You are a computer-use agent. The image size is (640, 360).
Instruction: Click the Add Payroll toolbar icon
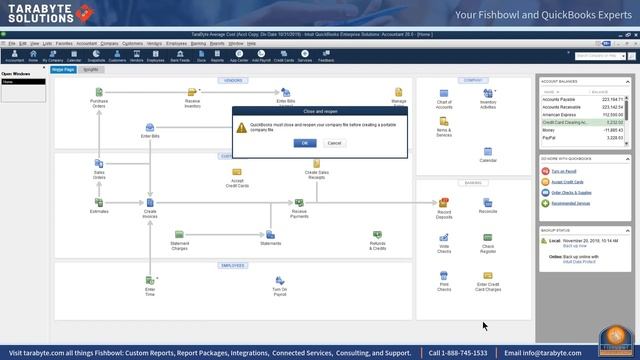pyautogui.click(x=261, y=56)
